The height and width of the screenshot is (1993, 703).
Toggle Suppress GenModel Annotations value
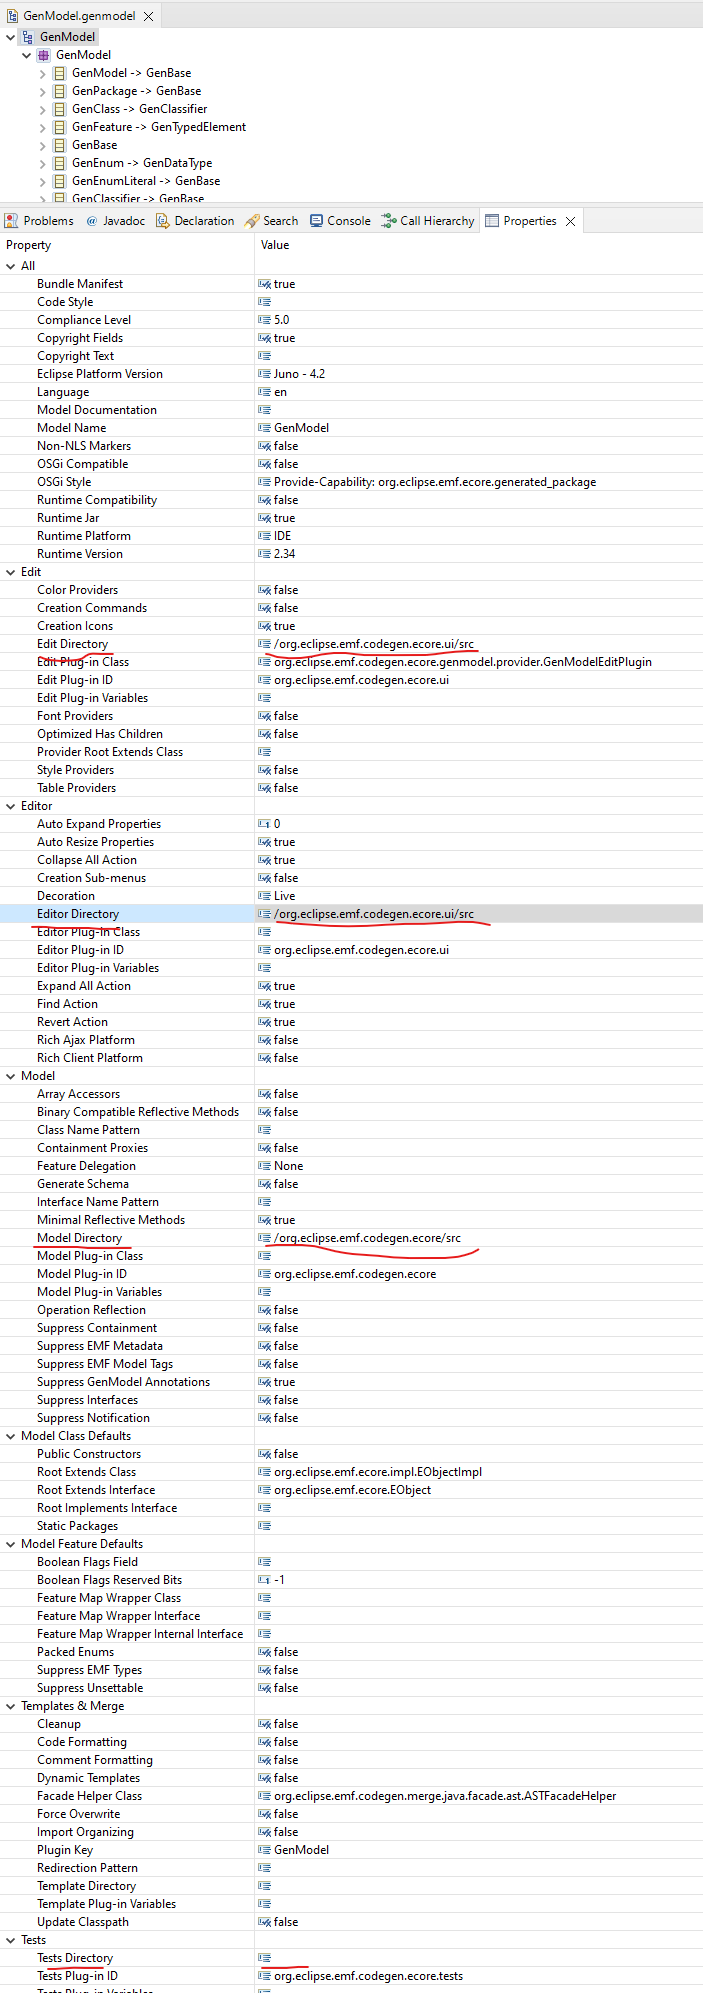pyautogui.click(x=284, y=1382)
